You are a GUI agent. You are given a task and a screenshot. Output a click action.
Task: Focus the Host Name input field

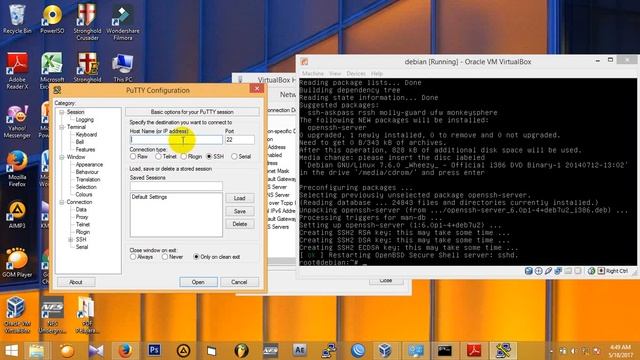click(x=176, y=140)
